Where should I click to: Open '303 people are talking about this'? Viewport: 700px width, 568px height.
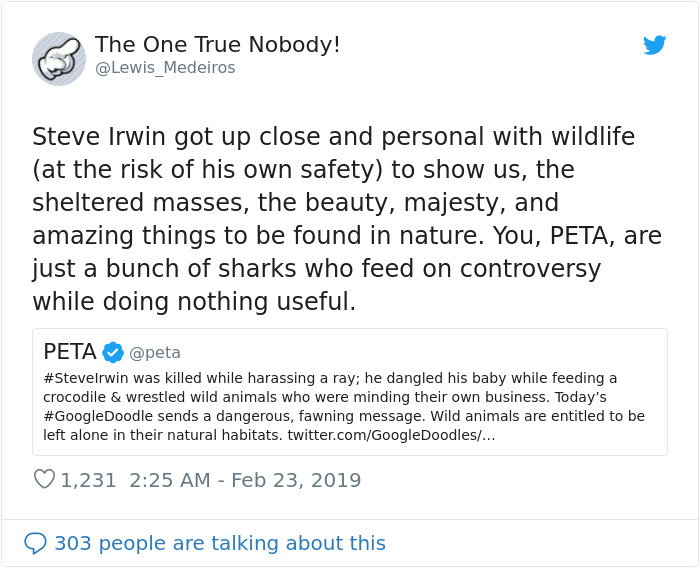click(x=219, y=543)
